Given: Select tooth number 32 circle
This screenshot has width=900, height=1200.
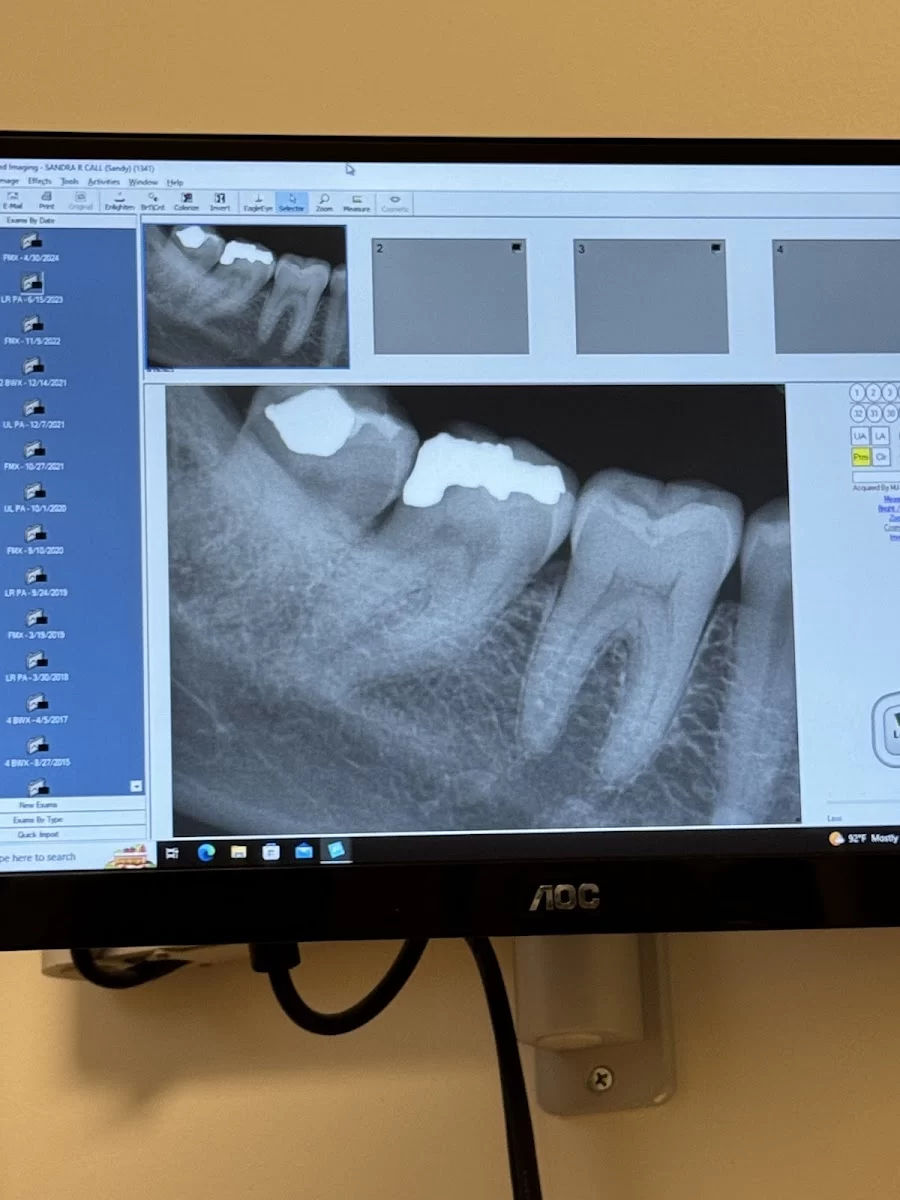Looking at the screenshot, I should coord(857,413).
